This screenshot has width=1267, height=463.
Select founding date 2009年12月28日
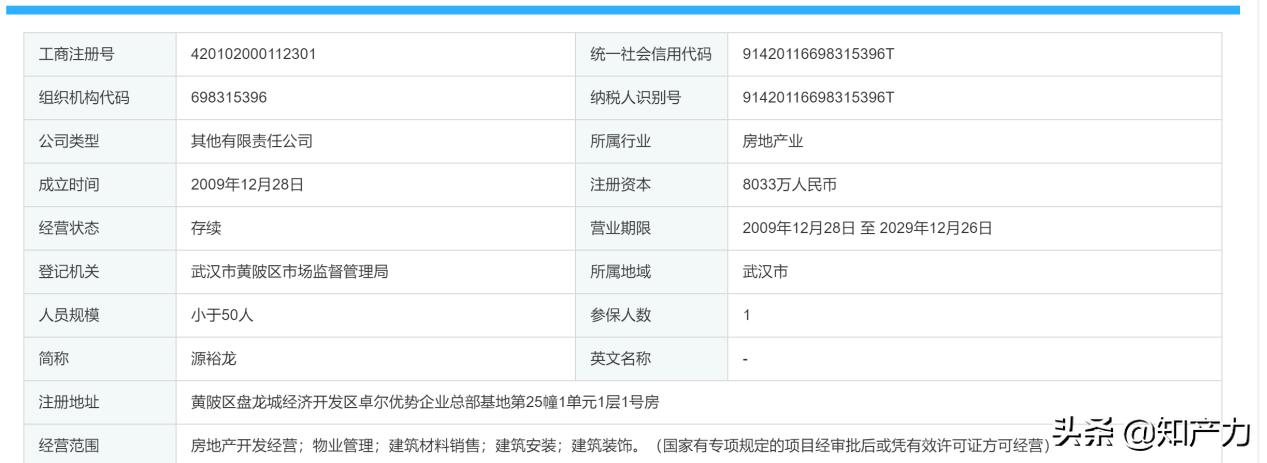click(x=246, y=184)
